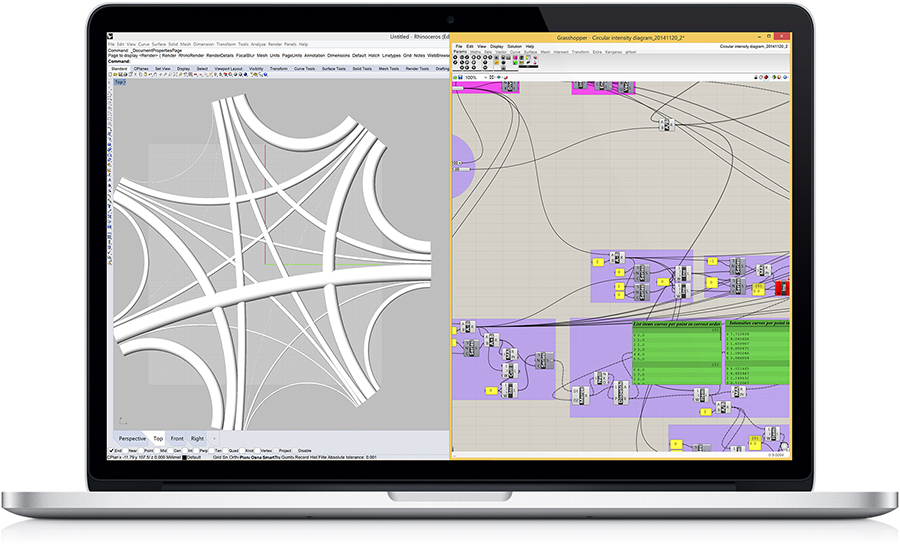Click the preview eye icon in Grasshopper canvas toolbar
900x560 pixels.
click(499, 77)
